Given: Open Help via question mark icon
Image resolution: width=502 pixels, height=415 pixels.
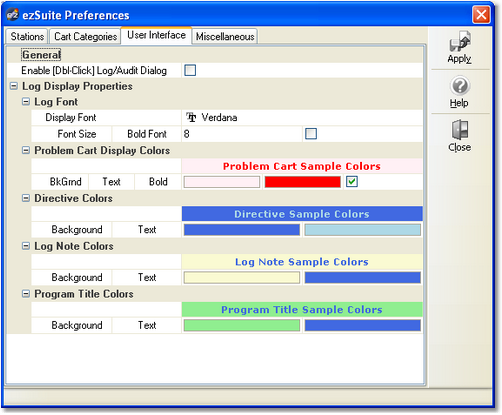Looking at the screenshot, I should [460, 86].
